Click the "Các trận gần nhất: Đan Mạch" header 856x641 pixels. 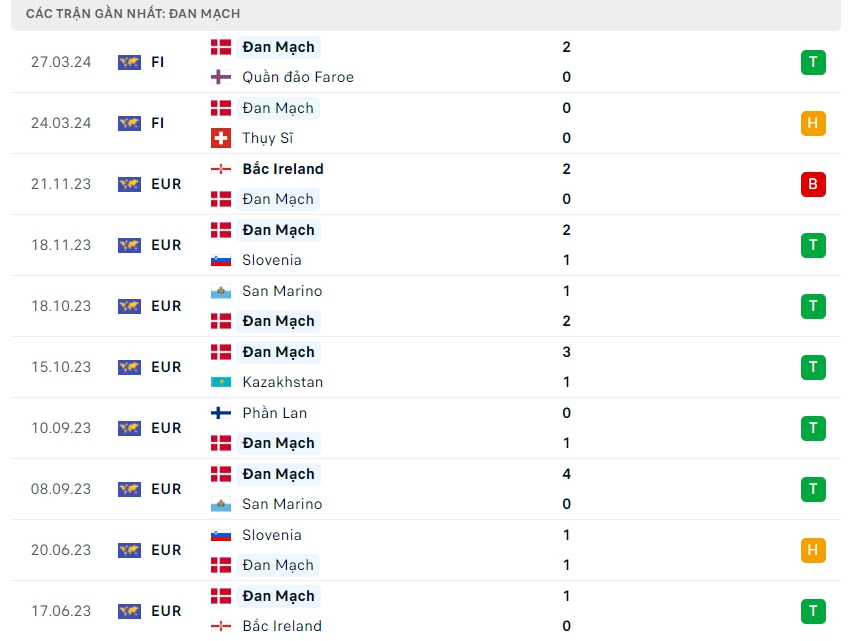(x=133, y=14)
